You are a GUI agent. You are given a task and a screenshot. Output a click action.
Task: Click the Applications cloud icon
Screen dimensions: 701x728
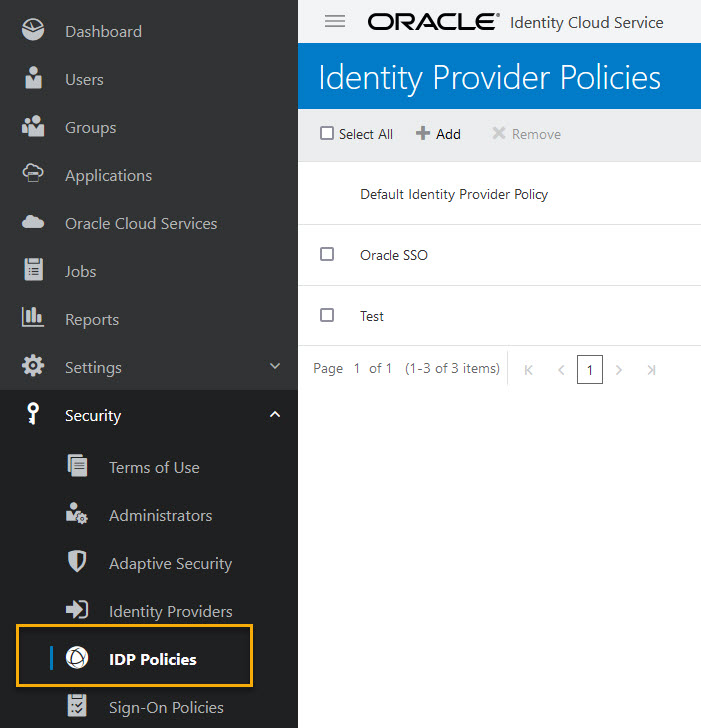(x=33, y=173)
